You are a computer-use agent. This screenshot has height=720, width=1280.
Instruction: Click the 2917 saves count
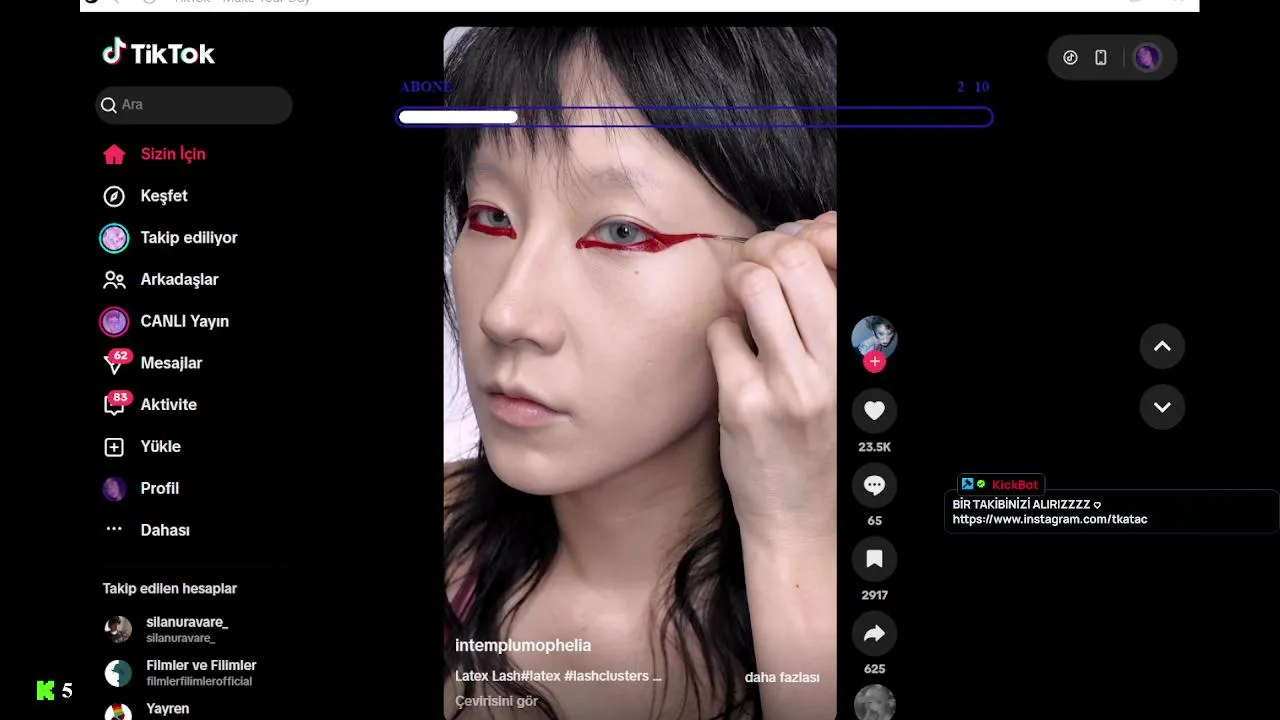(874, 595)
